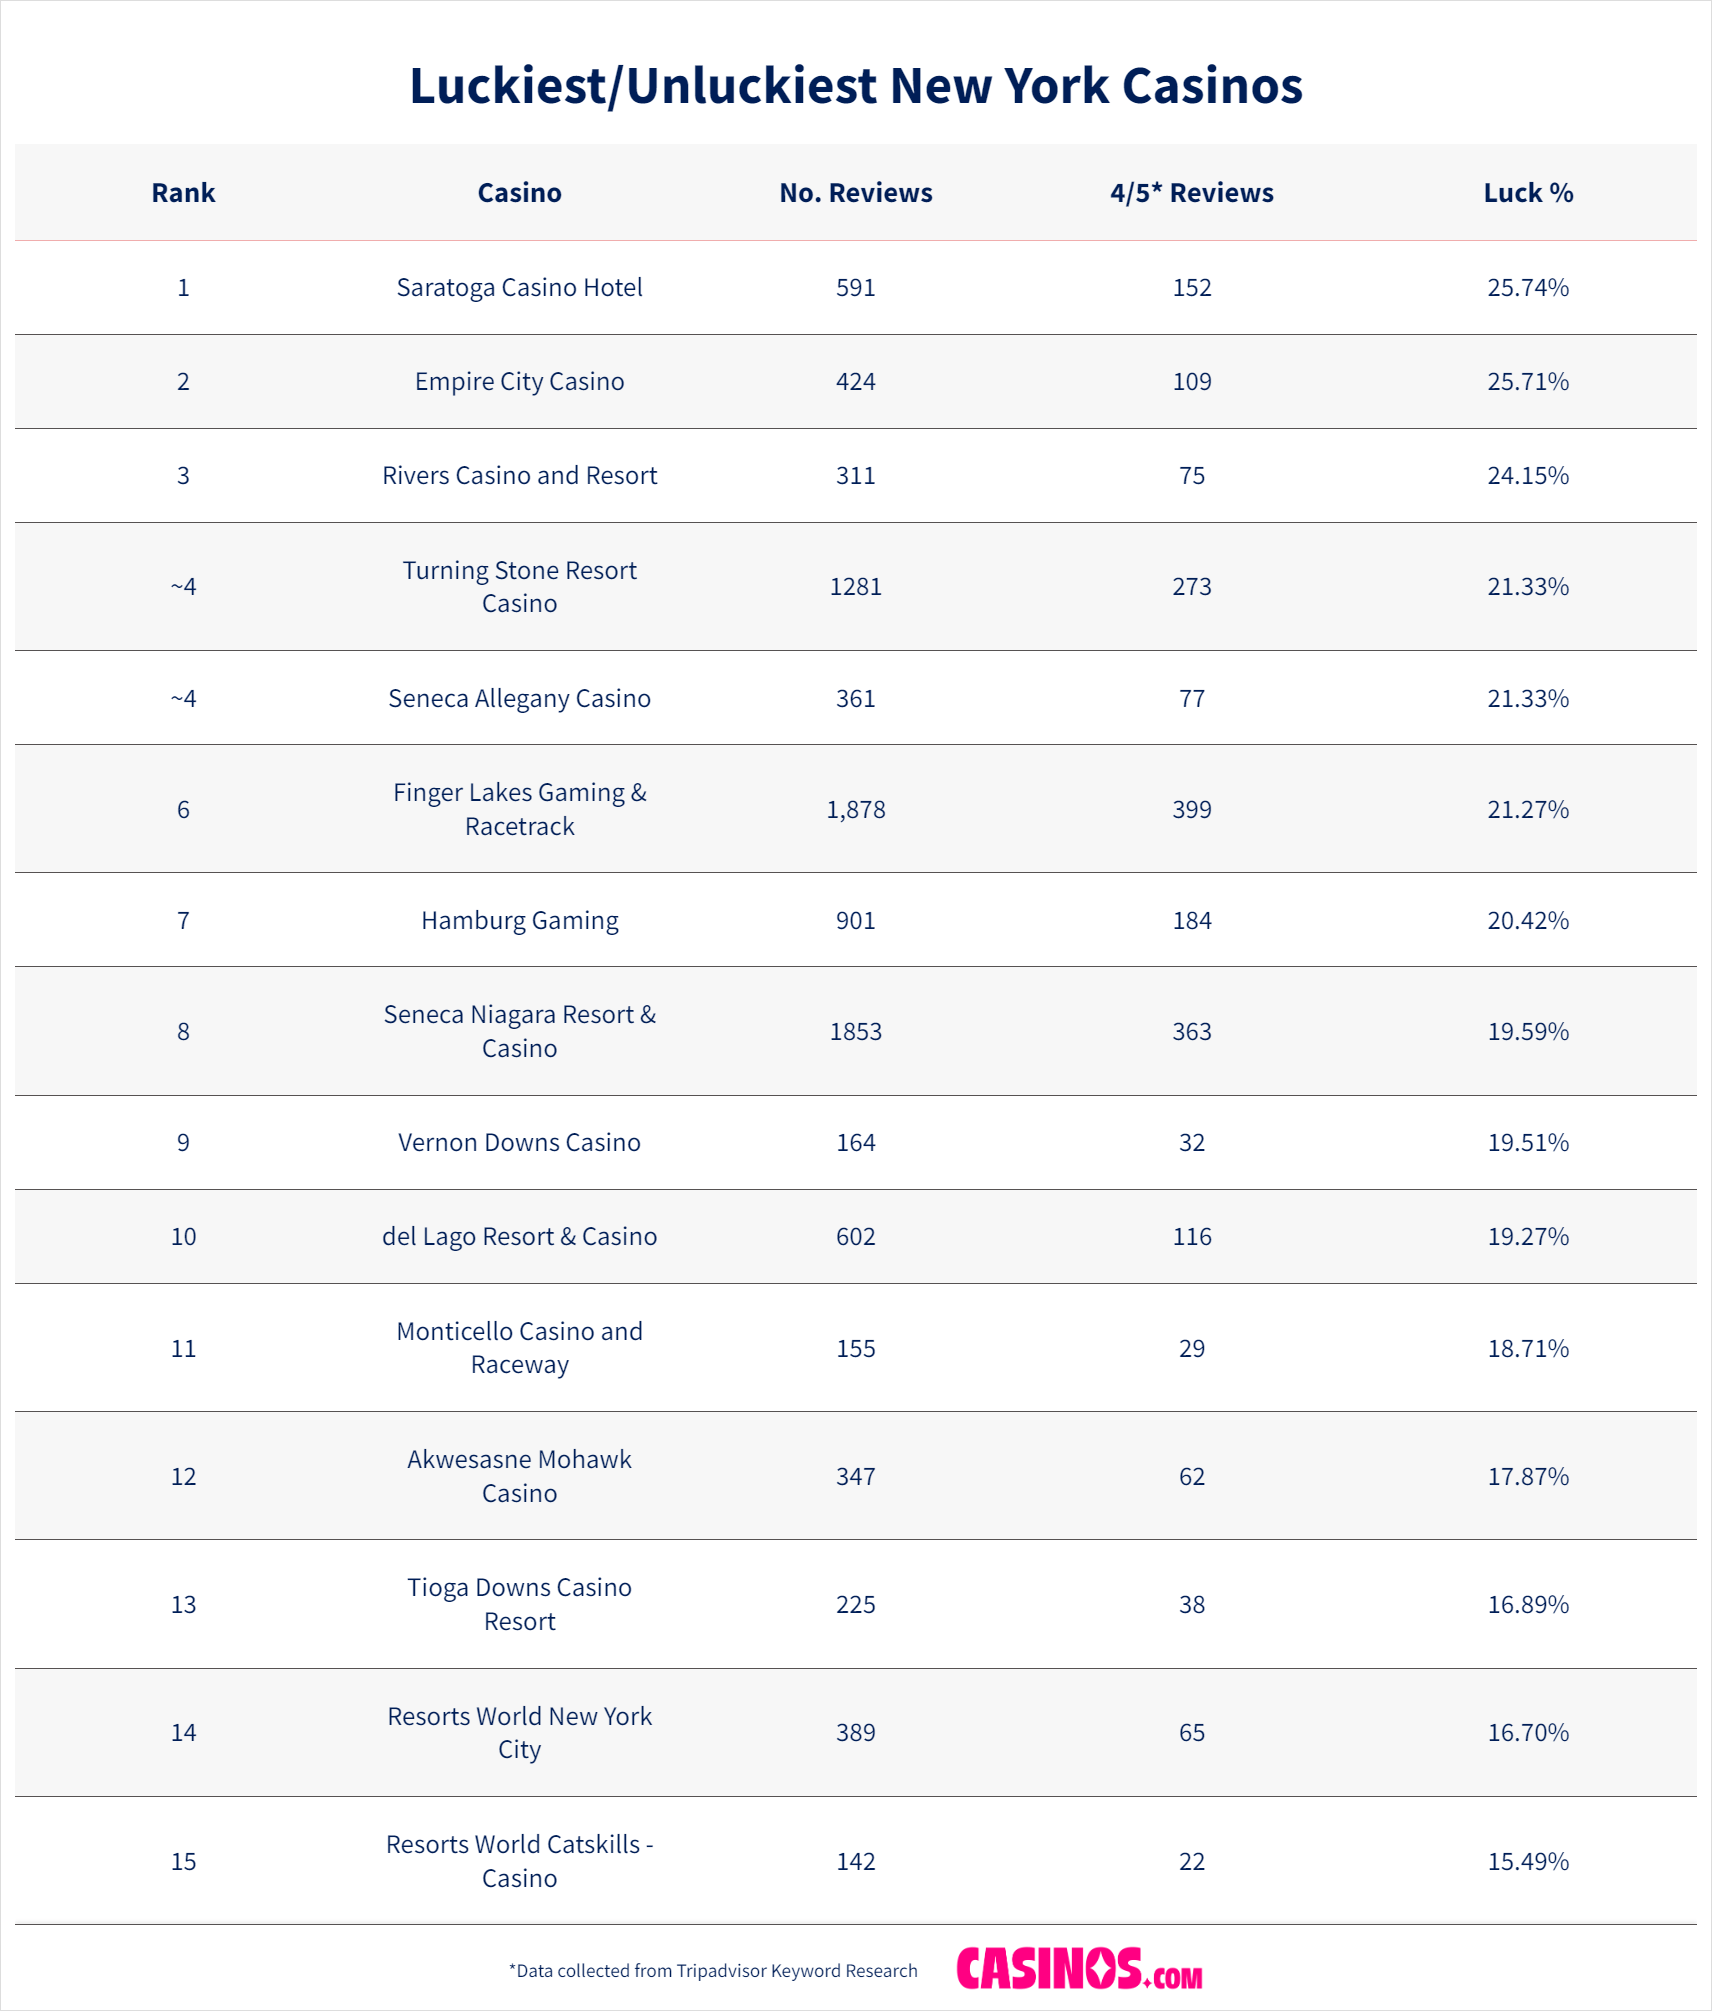Viewport: 1712px width, 2011px height.
Task: Click the Vernon Downs Casino name
Action: coord(519,1143)
